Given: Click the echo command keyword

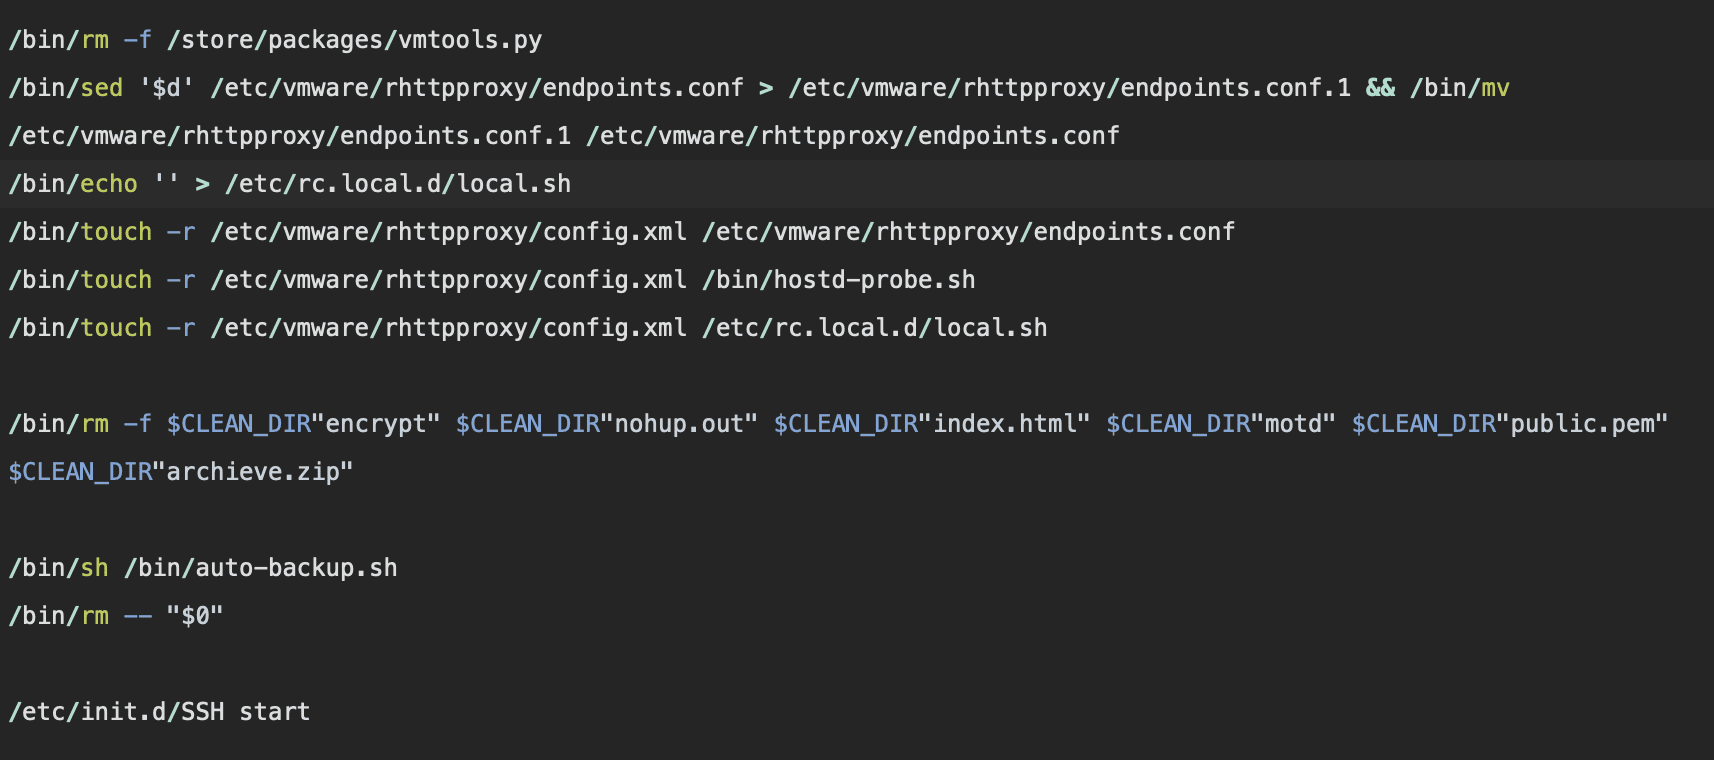Looking at the screenshot, I should (x=108, y=184).
